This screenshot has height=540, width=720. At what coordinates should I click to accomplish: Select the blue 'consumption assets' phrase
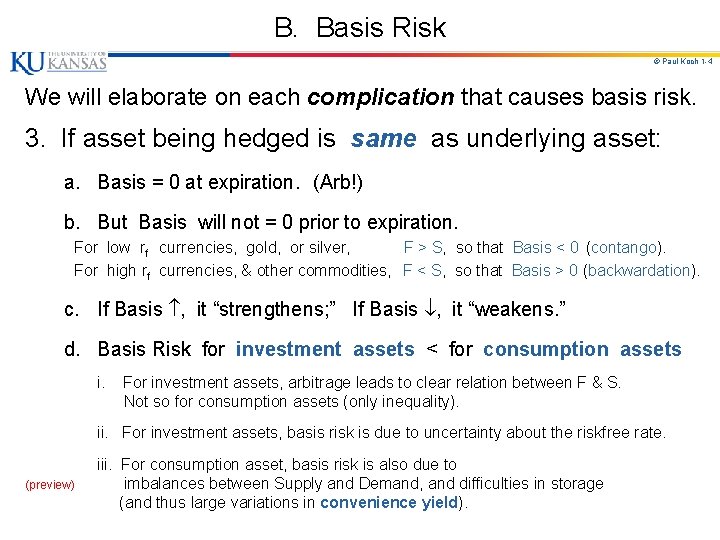582,349
